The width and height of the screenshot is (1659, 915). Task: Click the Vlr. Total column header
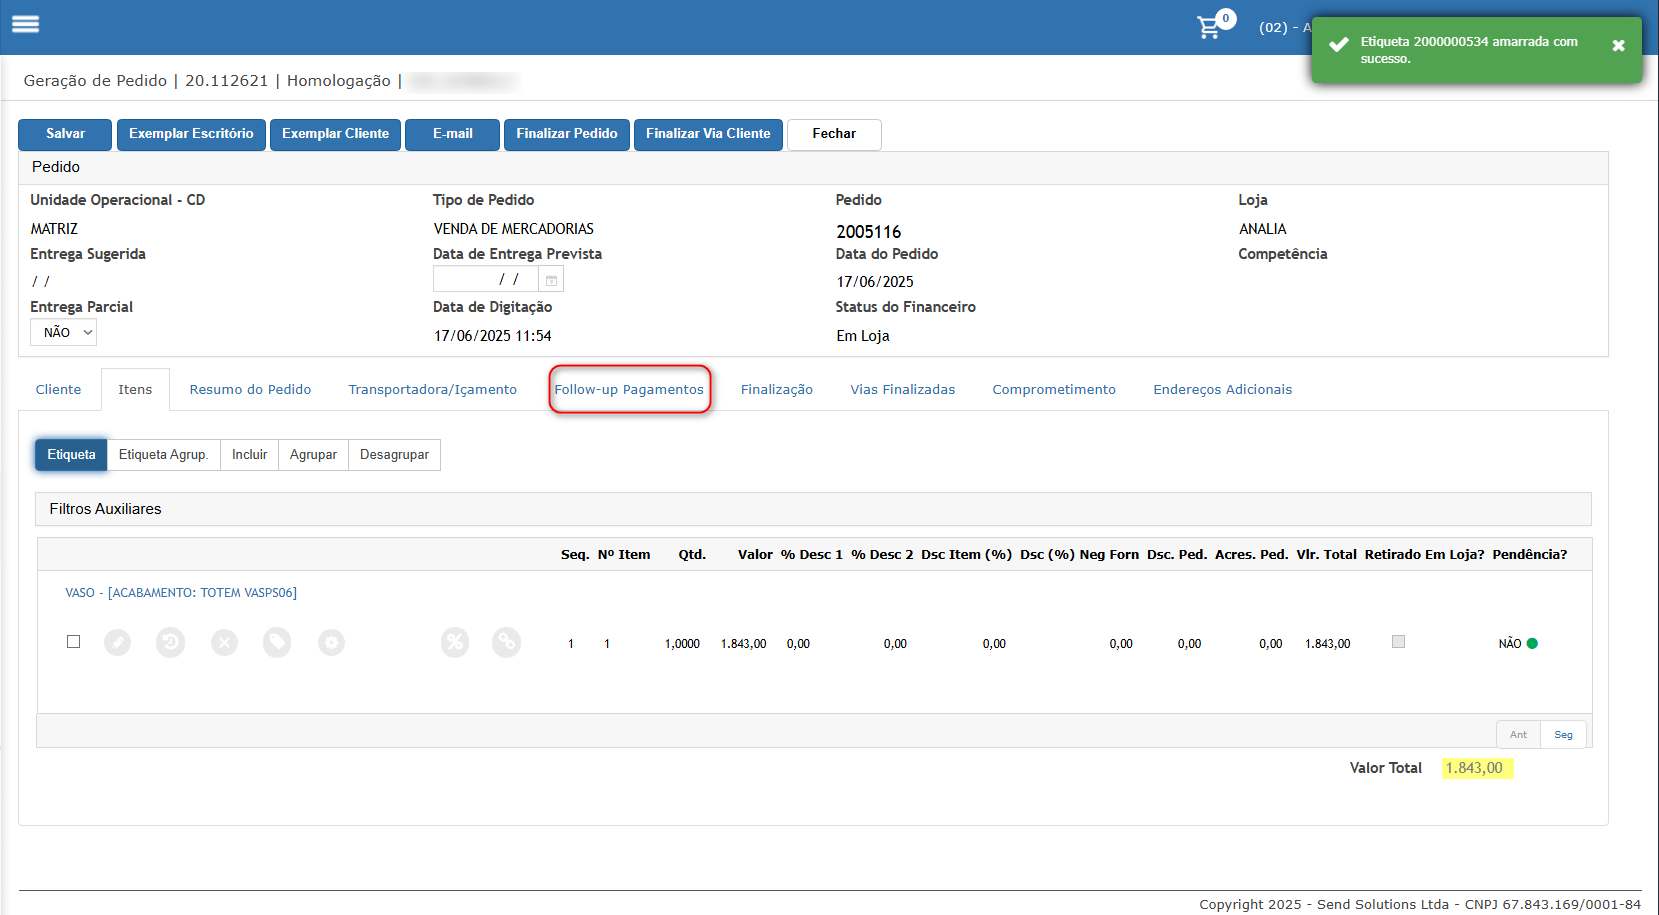[x=1326, y=554]
